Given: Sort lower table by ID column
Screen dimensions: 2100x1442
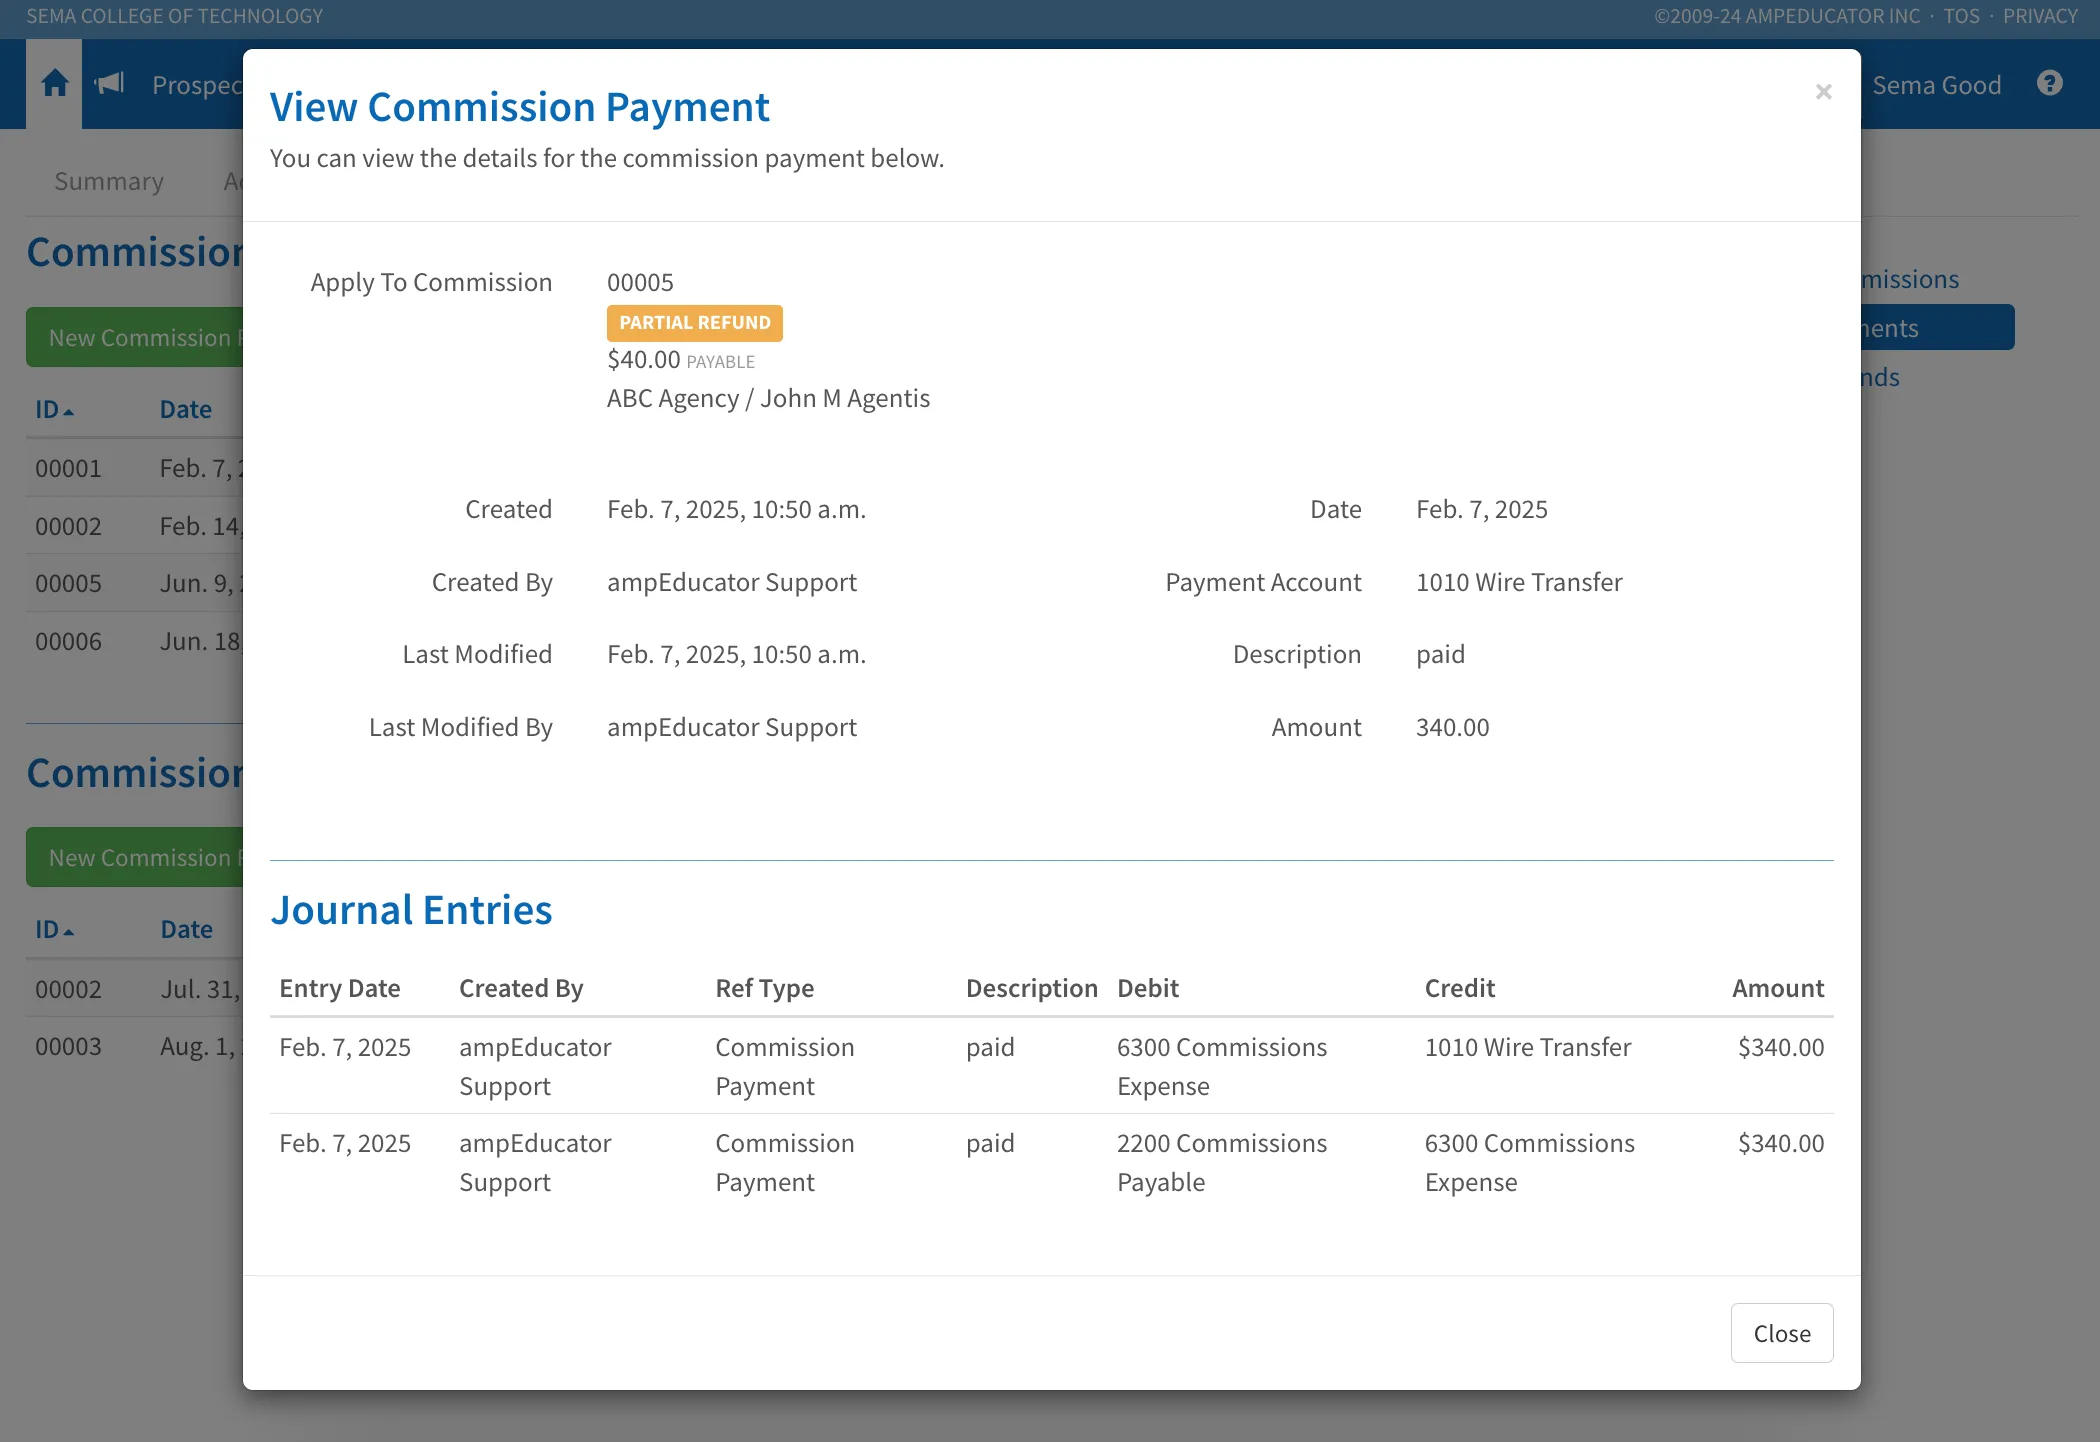Looking at the screenshot, I should (x=54, y=929).
